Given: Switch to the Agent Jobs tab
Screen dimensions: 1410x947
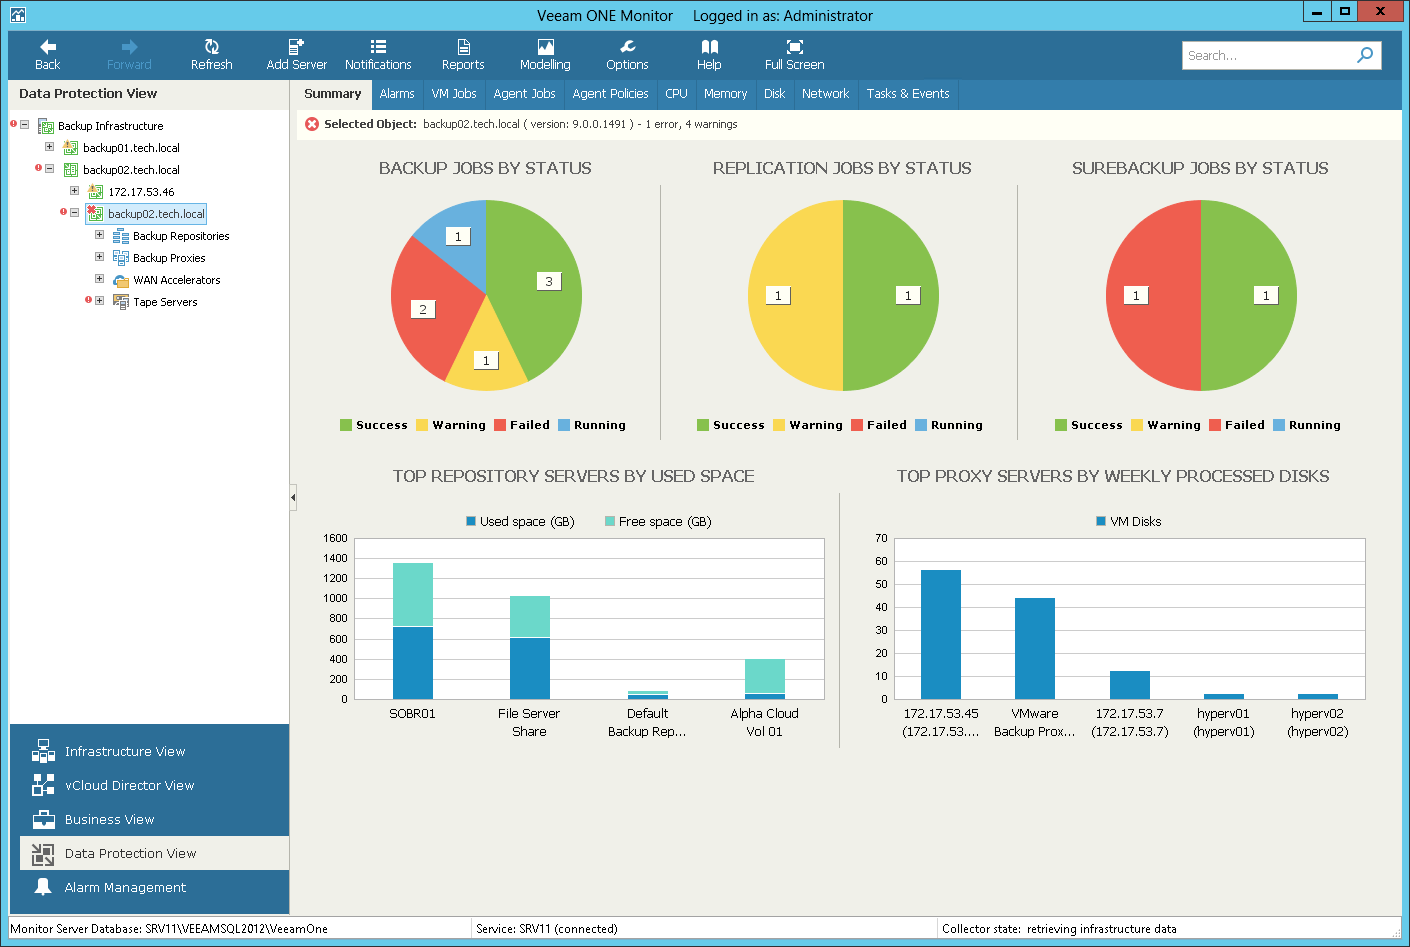Looking at the screenshot, I should pyautogui.click(x=525, y=94).
